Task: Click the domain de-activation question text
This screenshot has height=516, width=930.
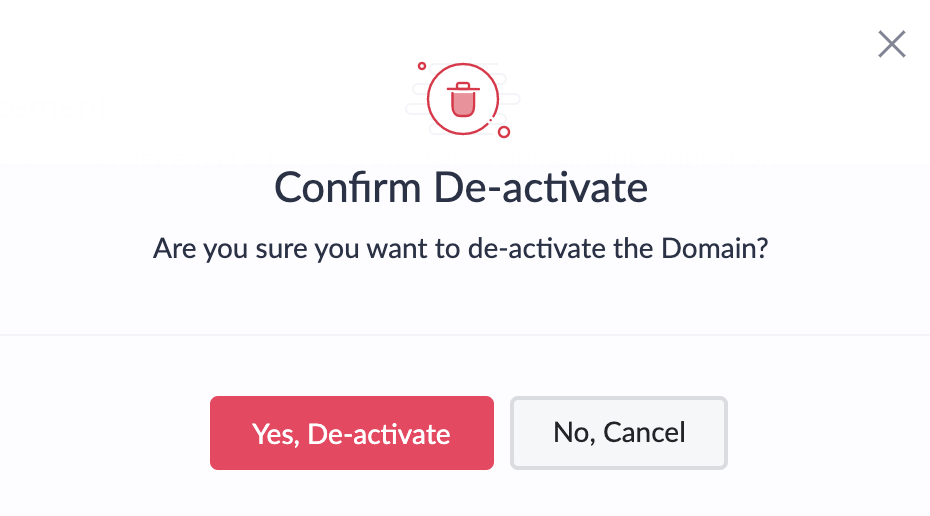Action: point(460,248)
